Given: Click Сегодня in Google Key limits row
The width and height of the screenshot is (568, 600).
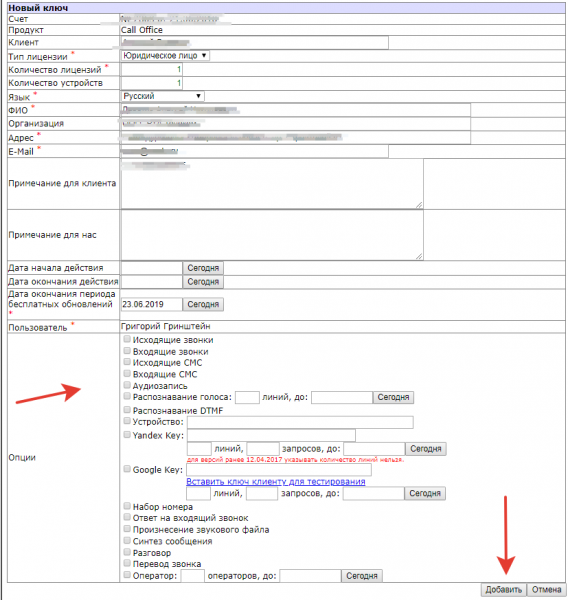Looking at the screenshot, I should coord(425,493).
